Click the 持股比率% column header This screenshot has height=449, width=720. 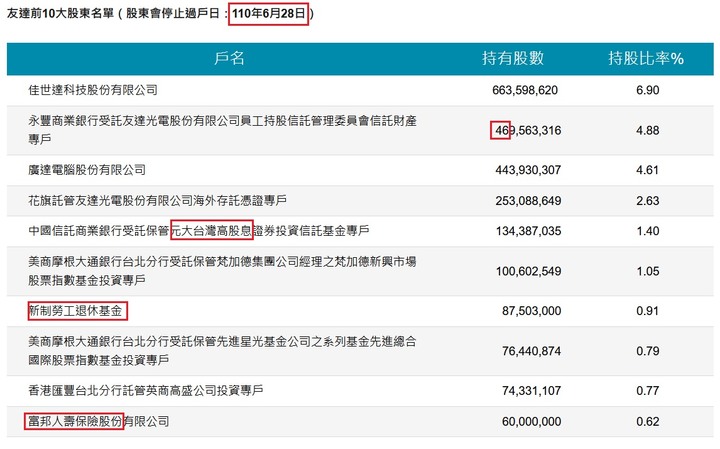(x=647, y=58)
